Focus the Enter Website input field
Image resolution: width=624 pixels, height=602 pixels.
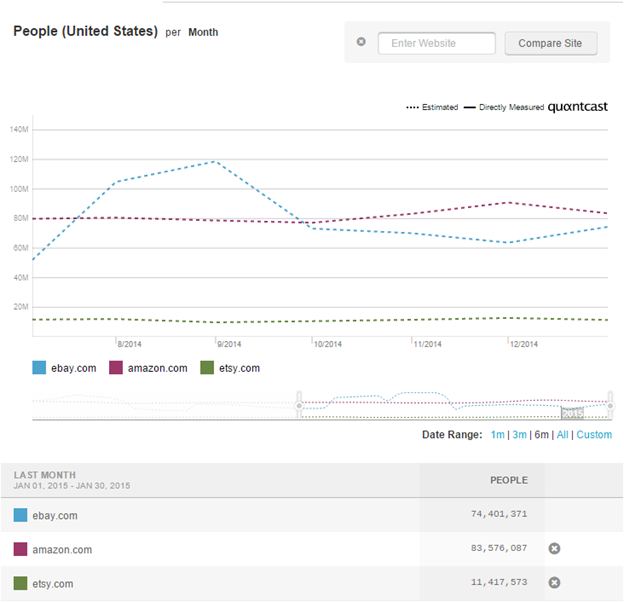(436, 43)
